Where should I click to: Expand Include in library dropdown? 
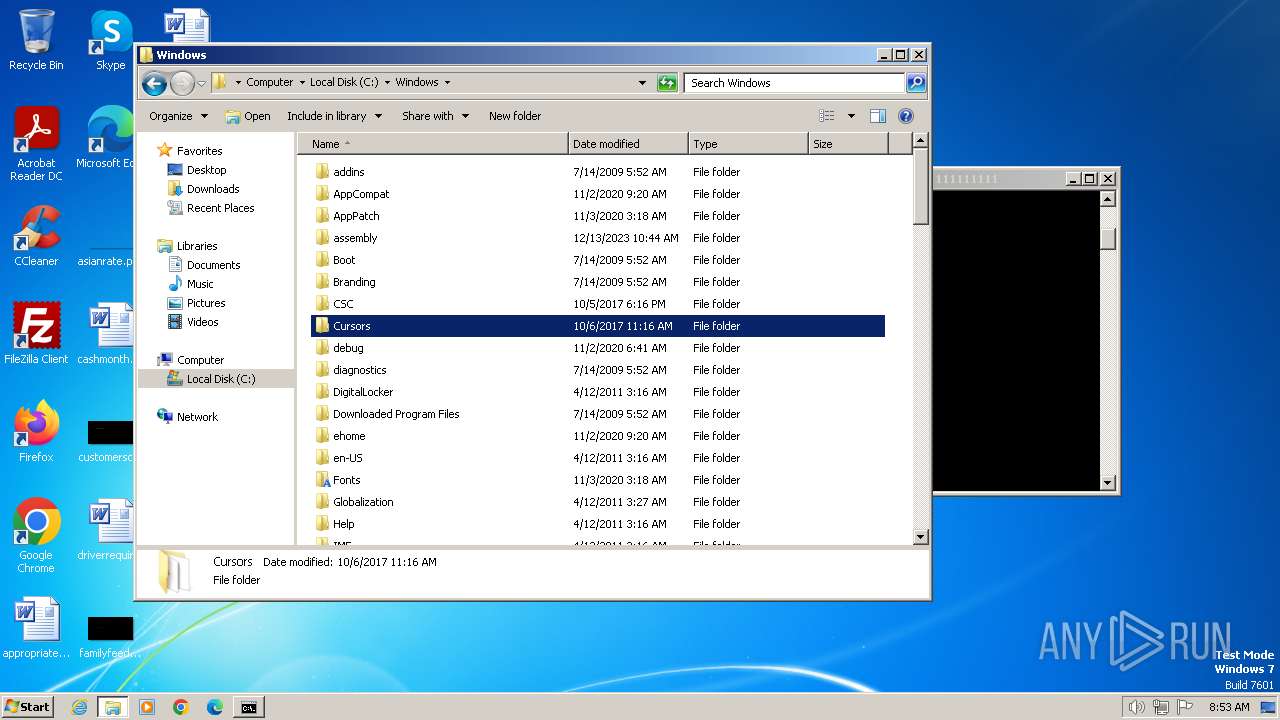pyautogui.click(x=334, y=116)
